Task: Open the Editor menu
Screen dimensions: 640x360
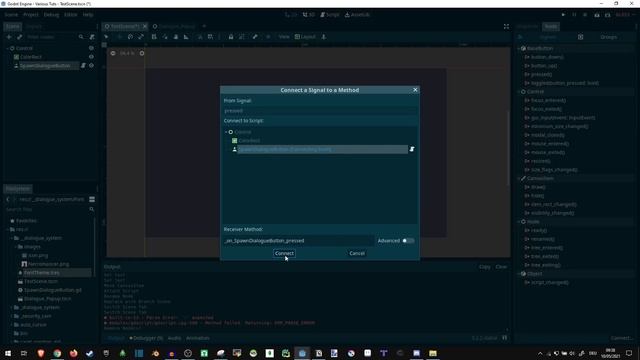Action: [x=71, y=15]
